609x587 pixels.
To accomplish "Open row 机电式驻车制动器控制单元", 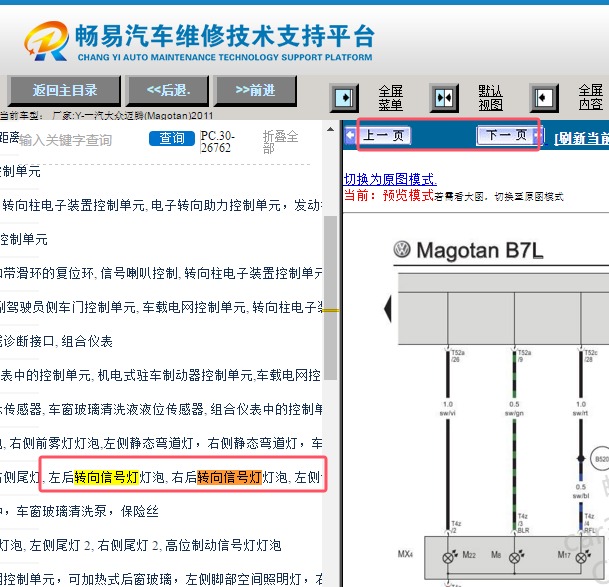I will pyautogui.click(x=161, y=375).
